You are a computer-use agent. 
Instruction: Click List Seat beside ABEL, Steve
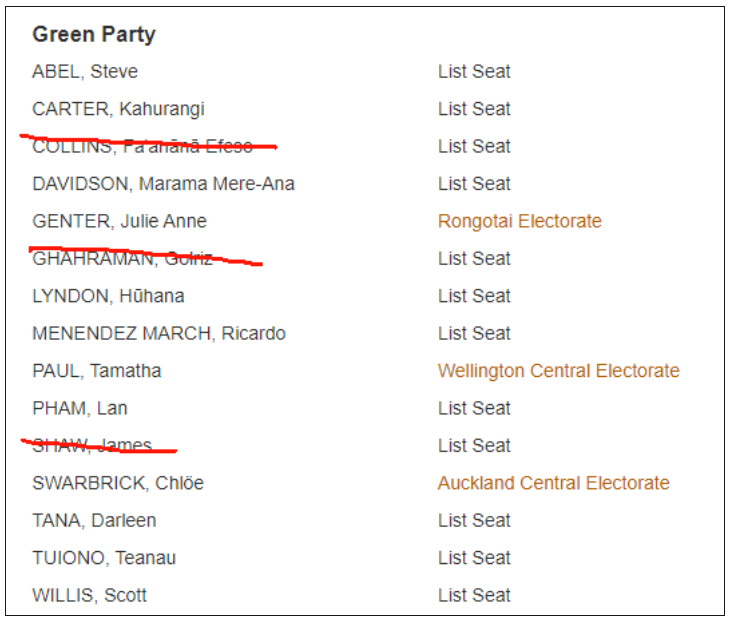coord(474,71)
